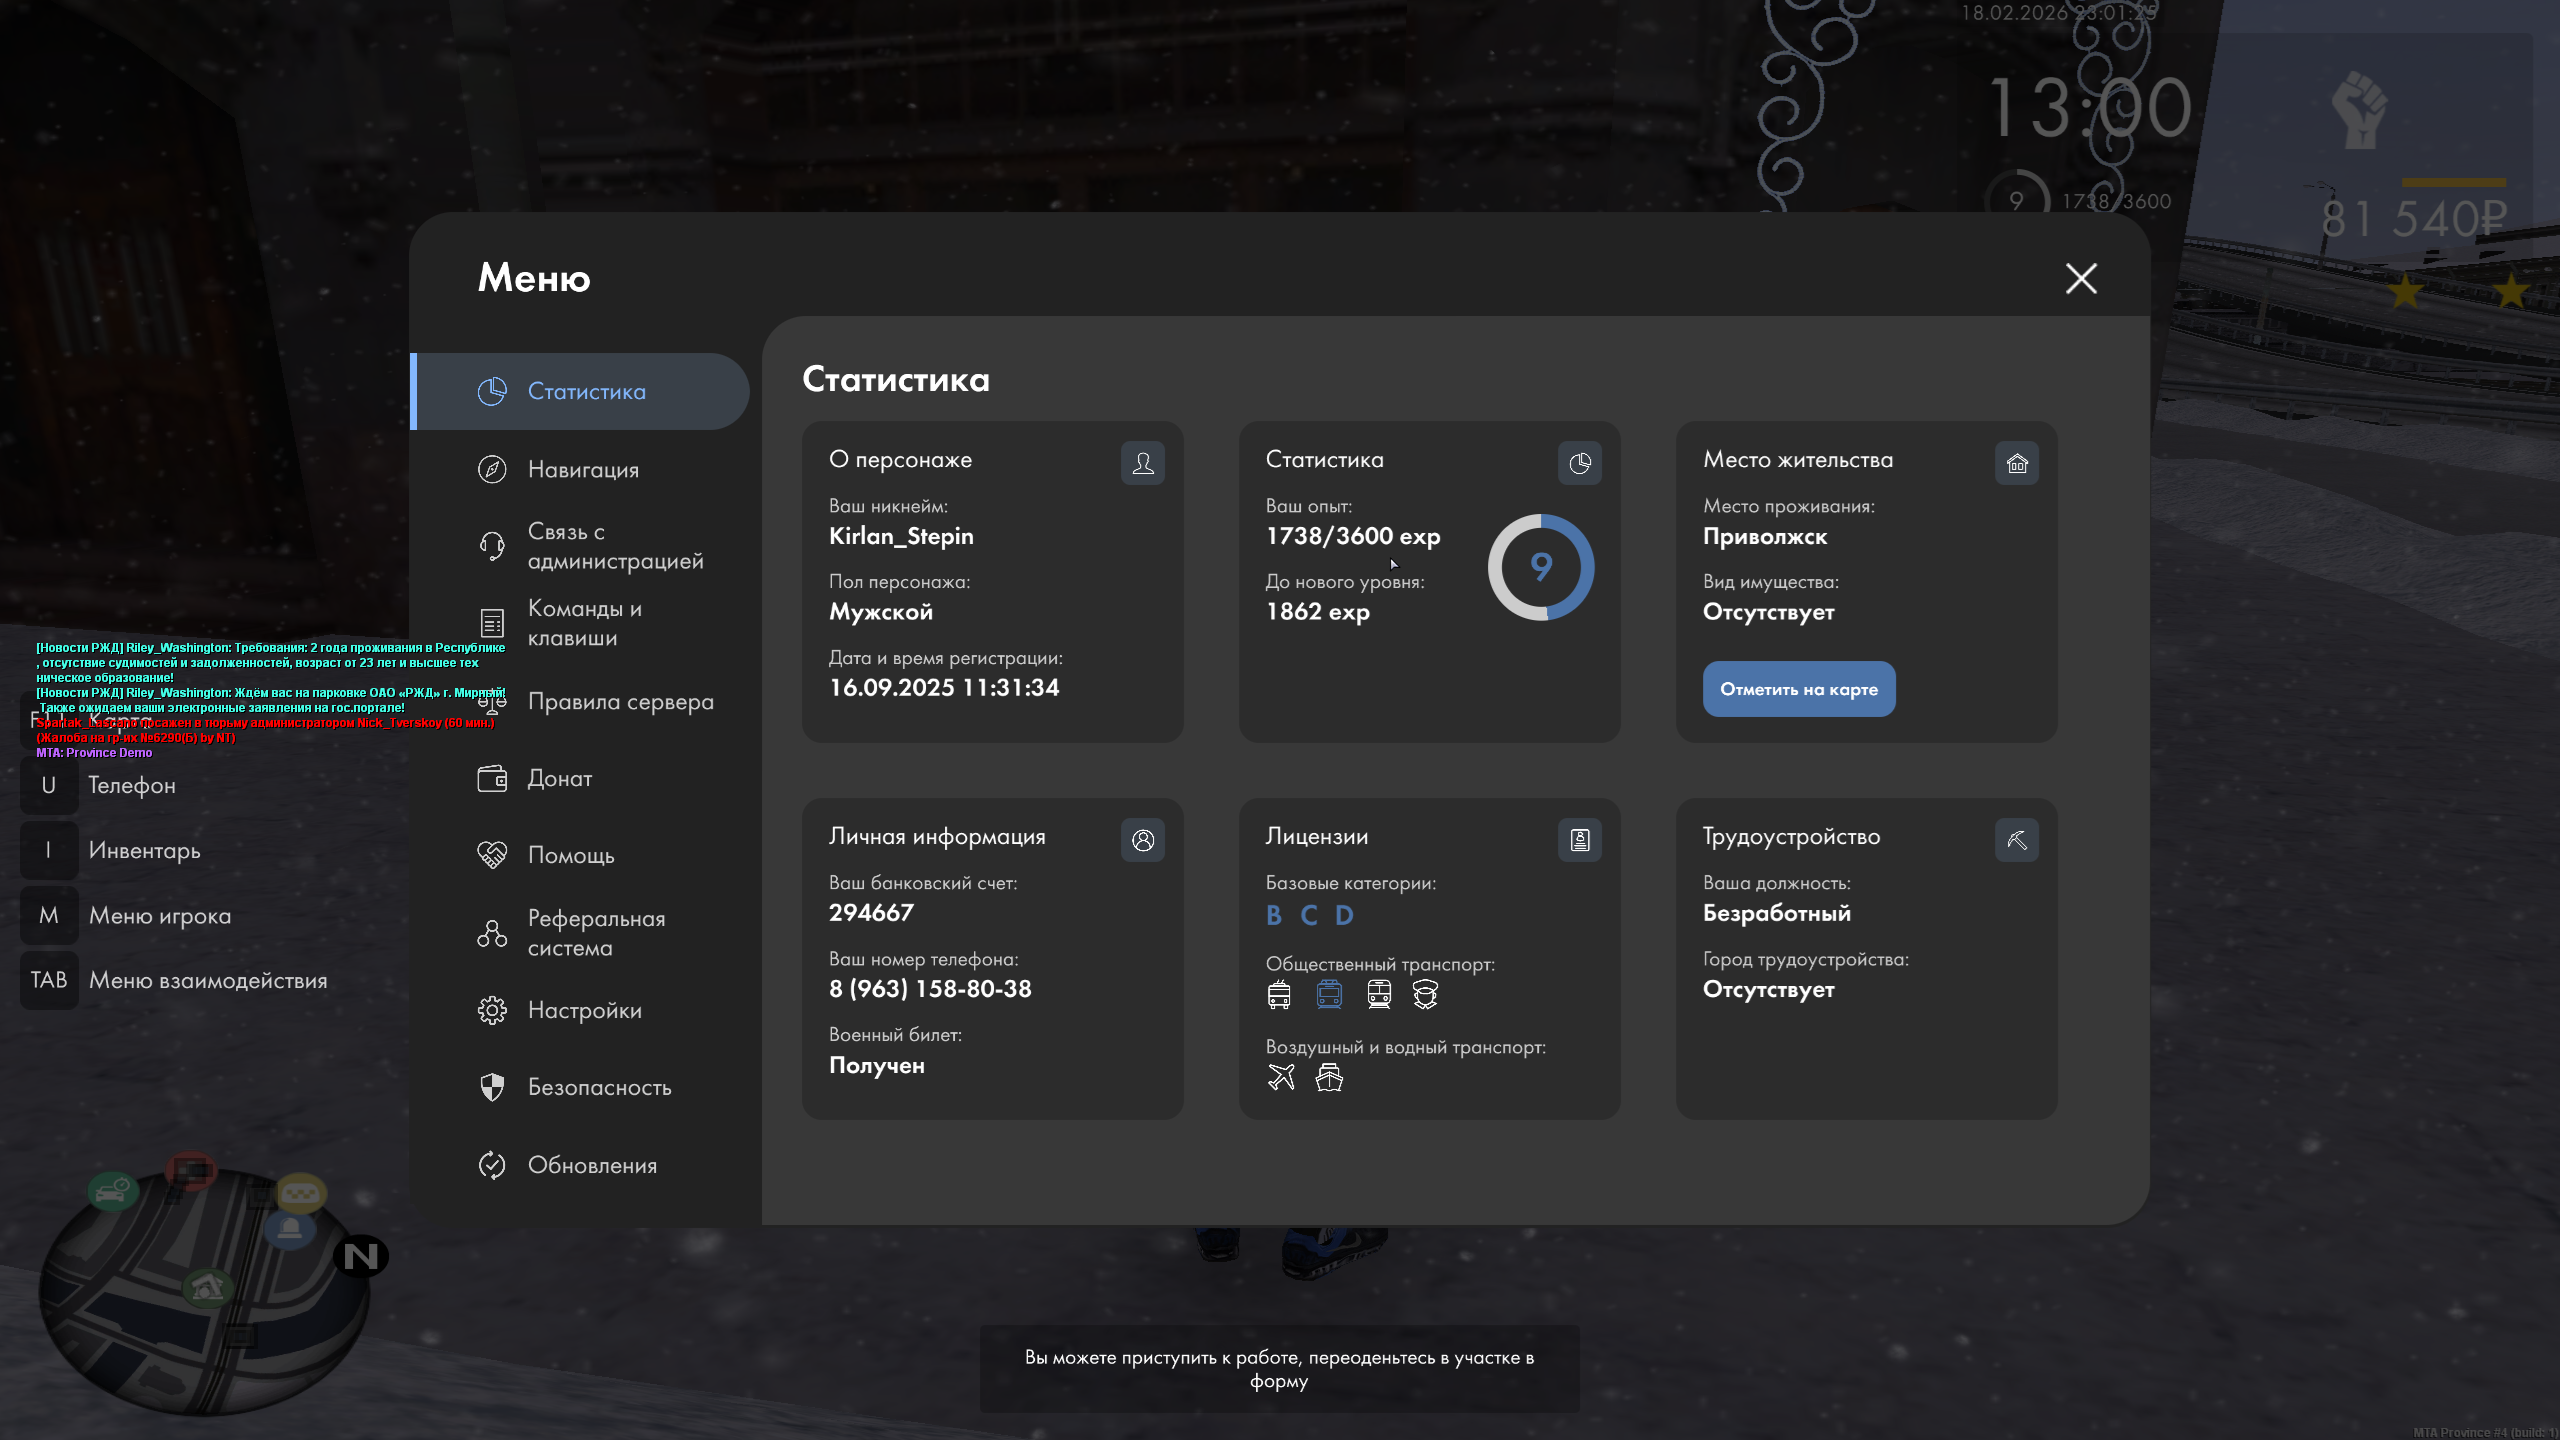
Task: Open the Безопасность section
Action: (599, 1087)
